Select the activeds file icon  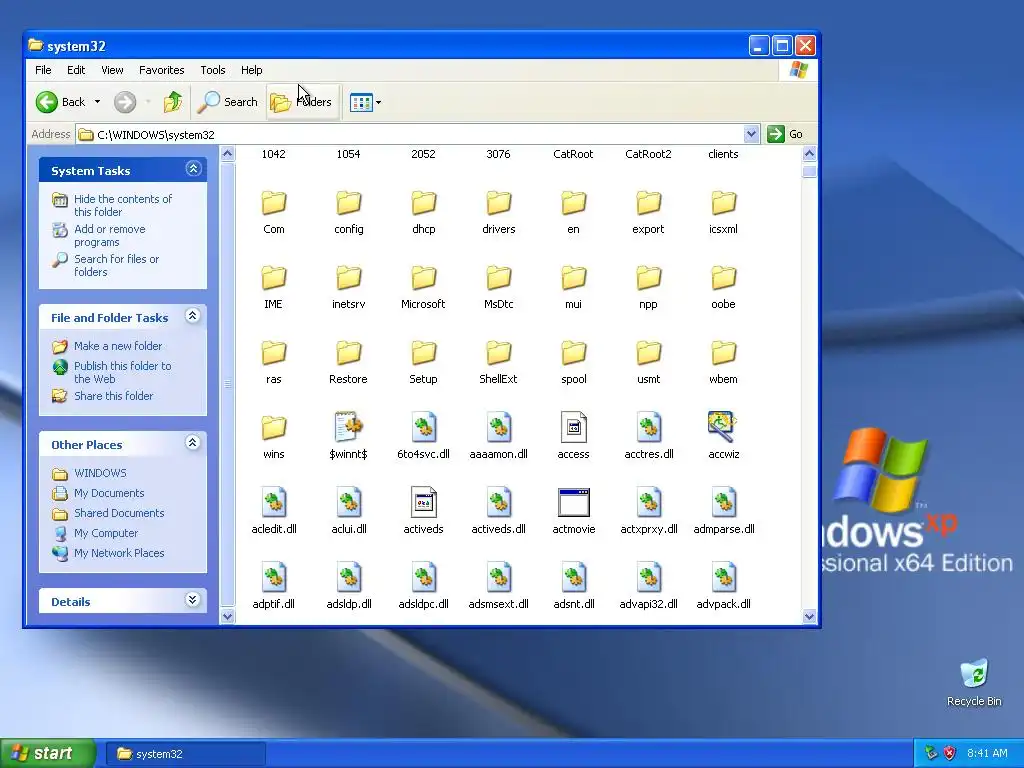pyautogui.click(x=424, y=503)
